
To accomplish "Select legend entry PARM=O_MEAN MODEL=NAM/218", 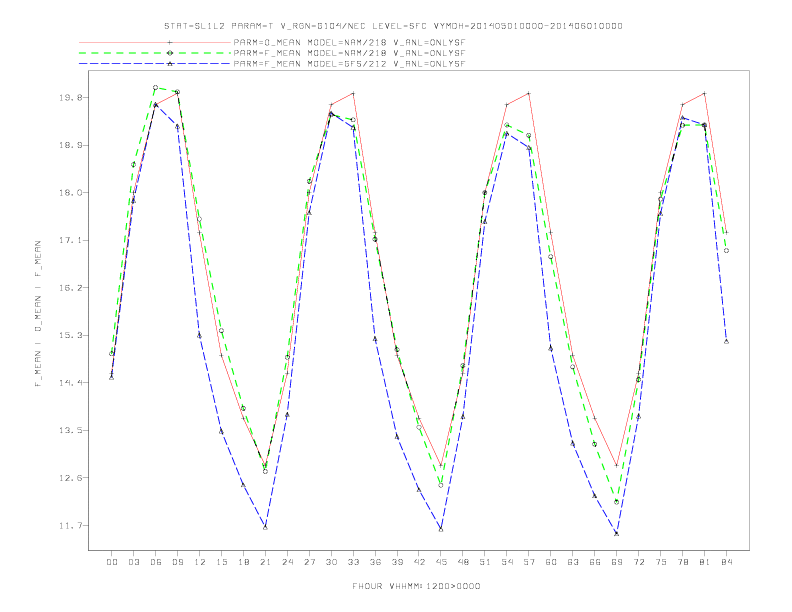I will [x=349, y=42].
